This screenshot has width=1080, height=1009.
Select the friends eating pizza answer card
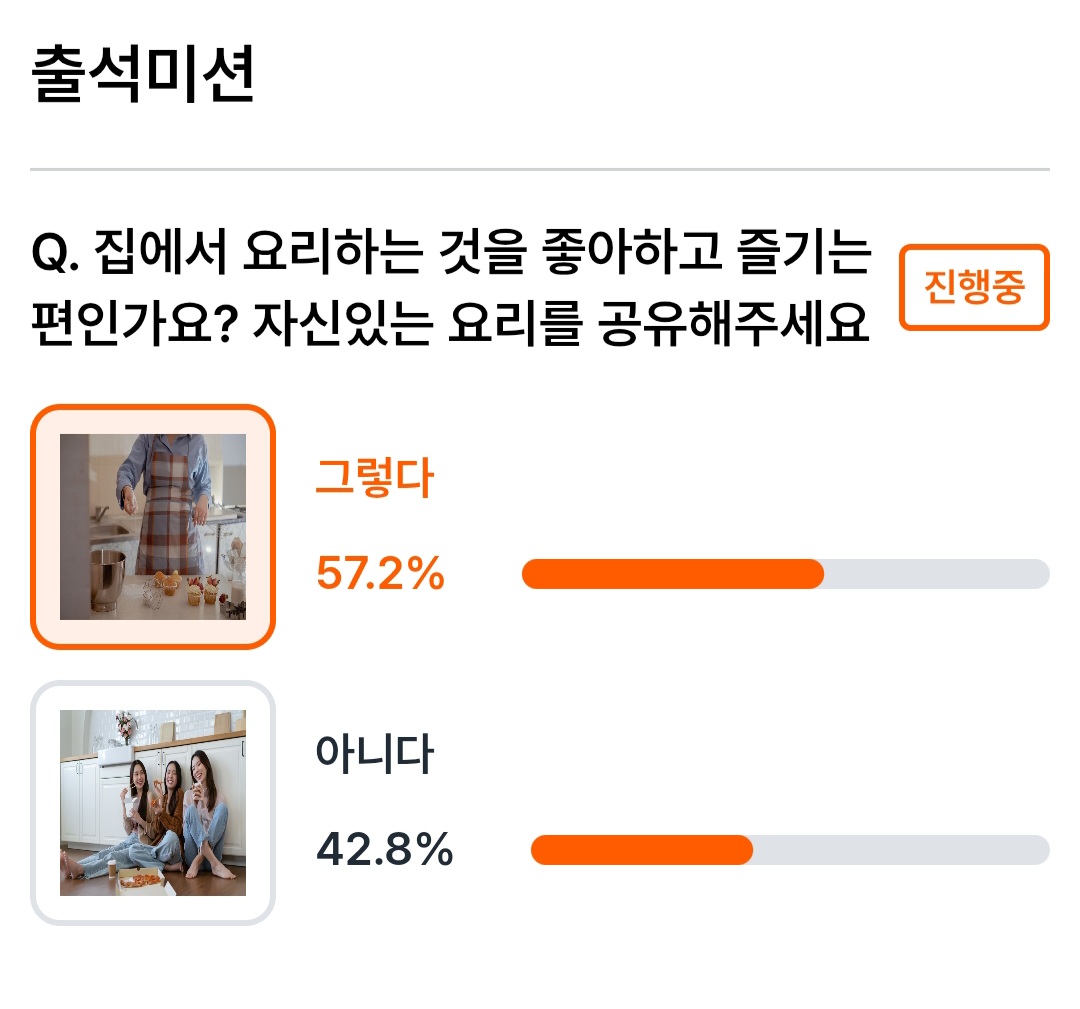point(153,803)
